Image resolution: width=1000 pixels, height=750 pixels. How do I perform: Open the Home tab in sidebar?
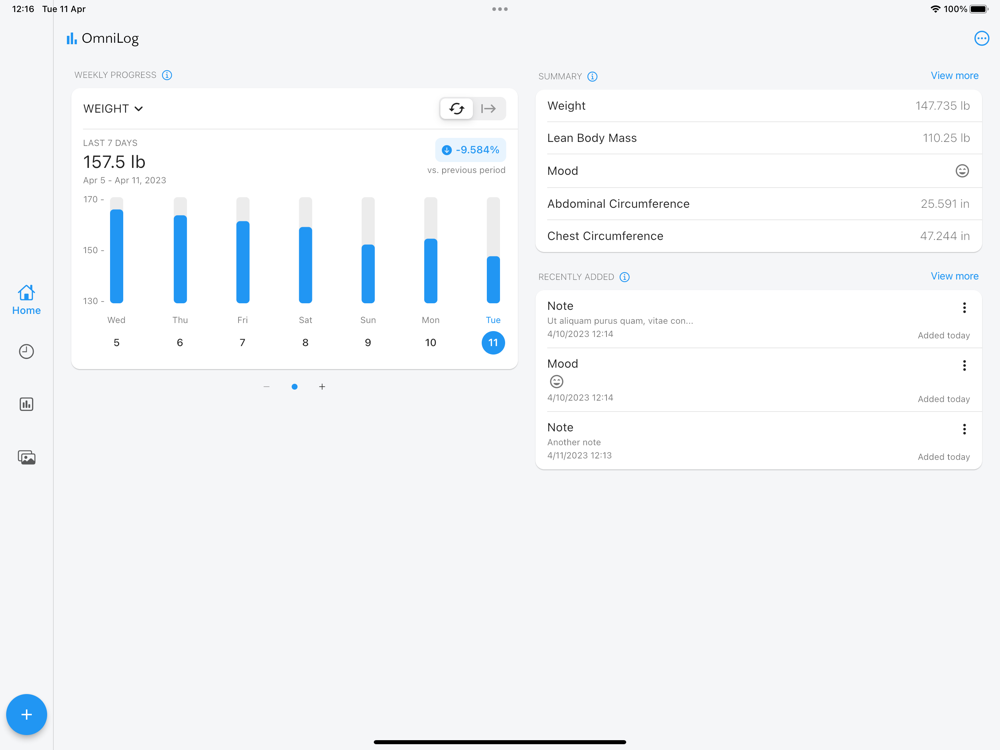click(26, 300)
